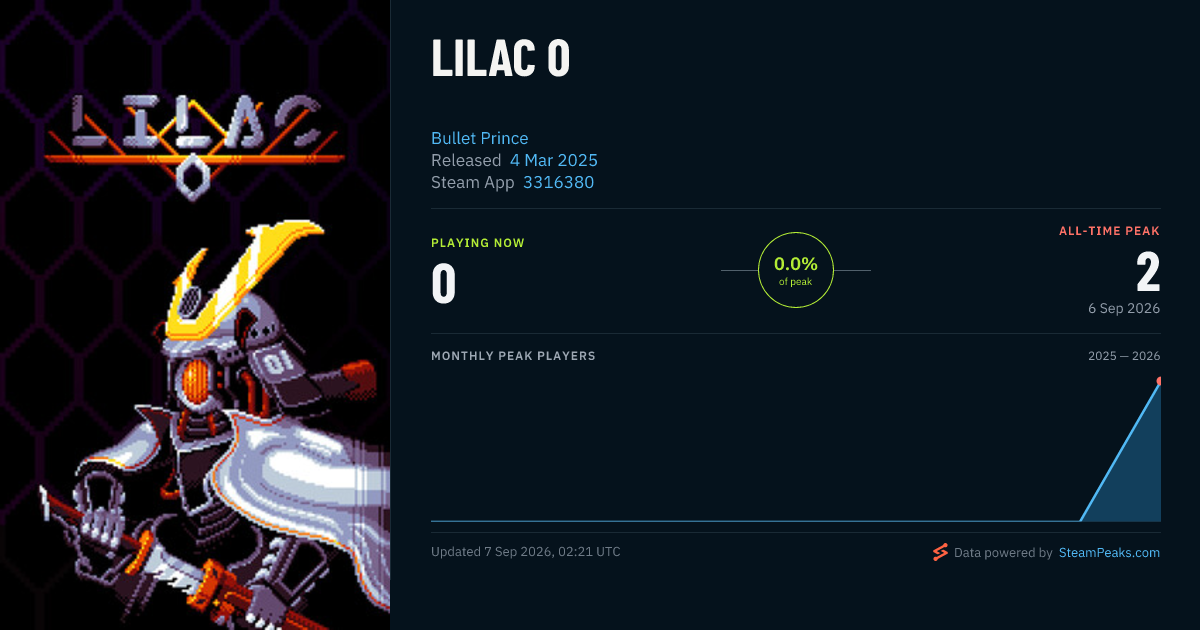This screenshot has width=1200, height=630.
Task: Open the SteamPeaks.com link
Action: [x=1109, y=552]
